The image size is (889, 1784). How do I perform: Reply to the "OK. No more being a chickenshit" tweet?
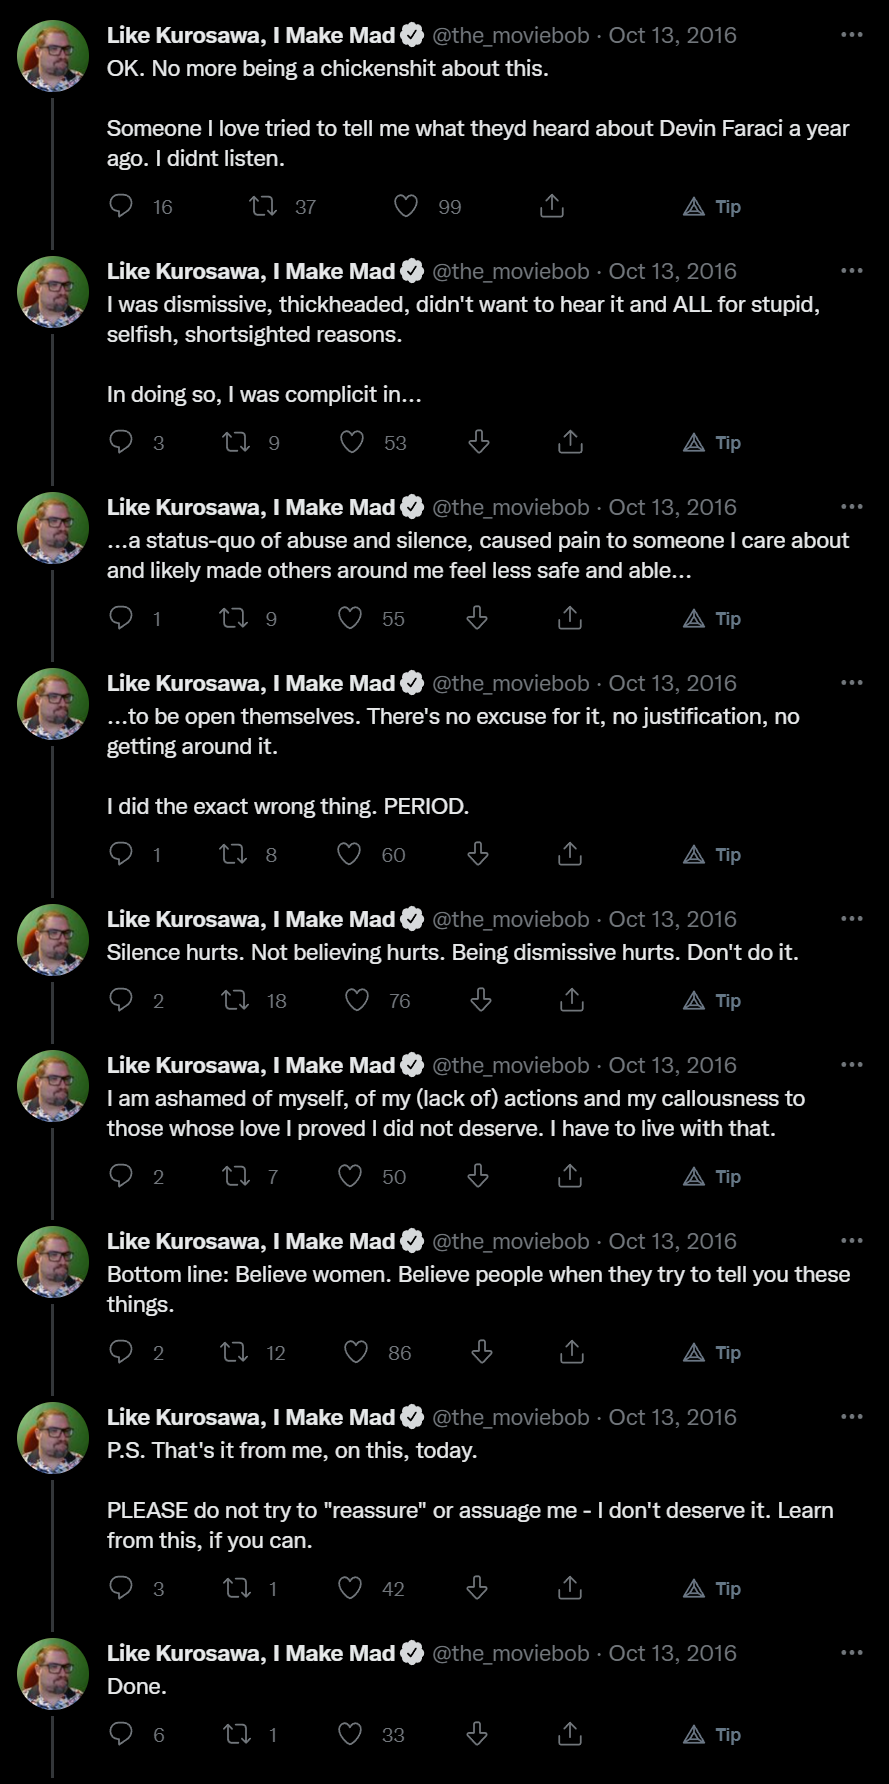tap(121, 206)
